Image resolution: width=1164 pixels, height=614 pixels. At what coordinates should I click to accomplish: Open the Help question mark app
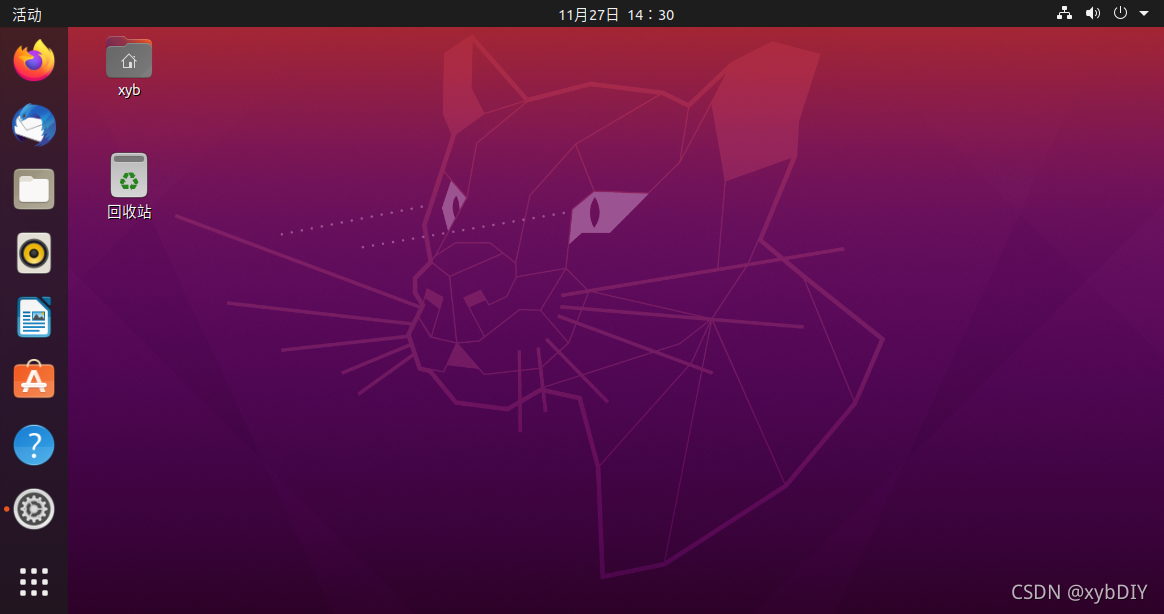click(34, 445)
